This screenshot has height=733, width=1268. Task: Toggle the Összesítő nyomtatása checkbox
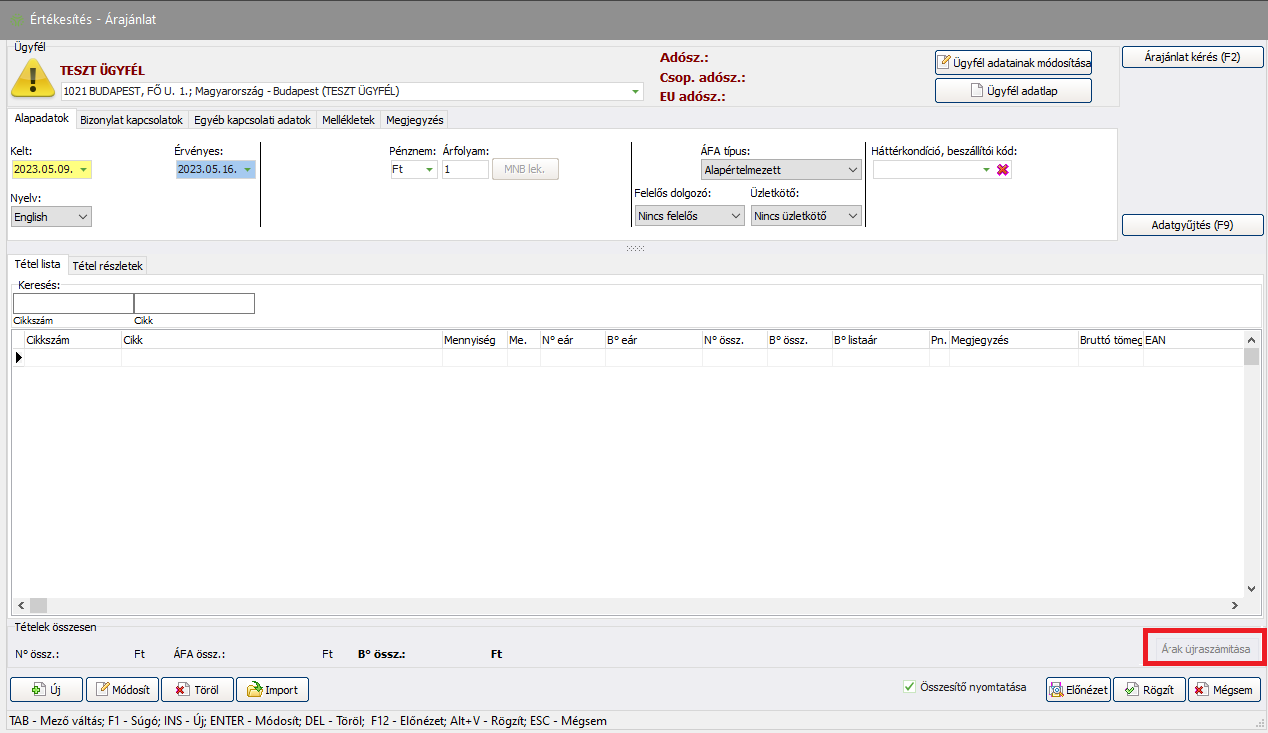coord(909,687)
